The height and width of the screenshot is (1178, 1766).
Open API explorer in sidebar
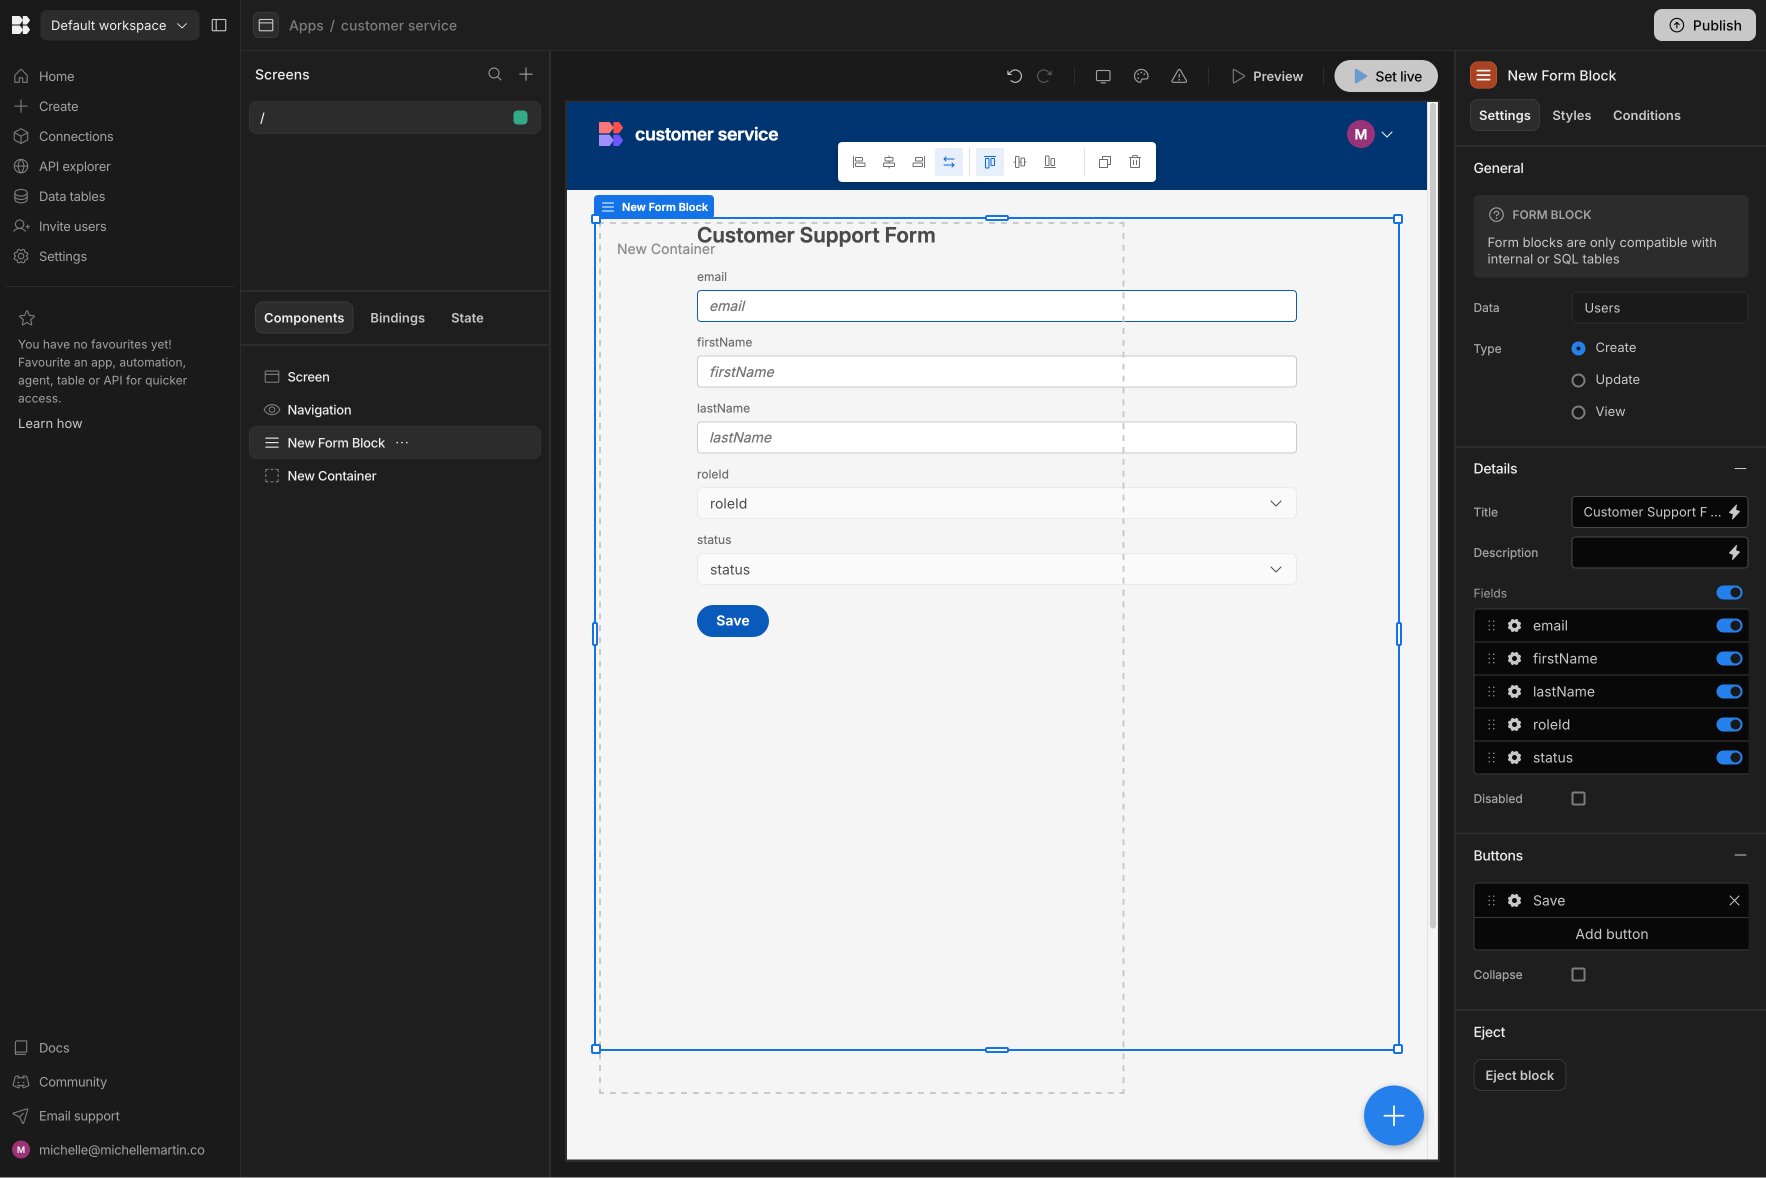tap(75, 167)
